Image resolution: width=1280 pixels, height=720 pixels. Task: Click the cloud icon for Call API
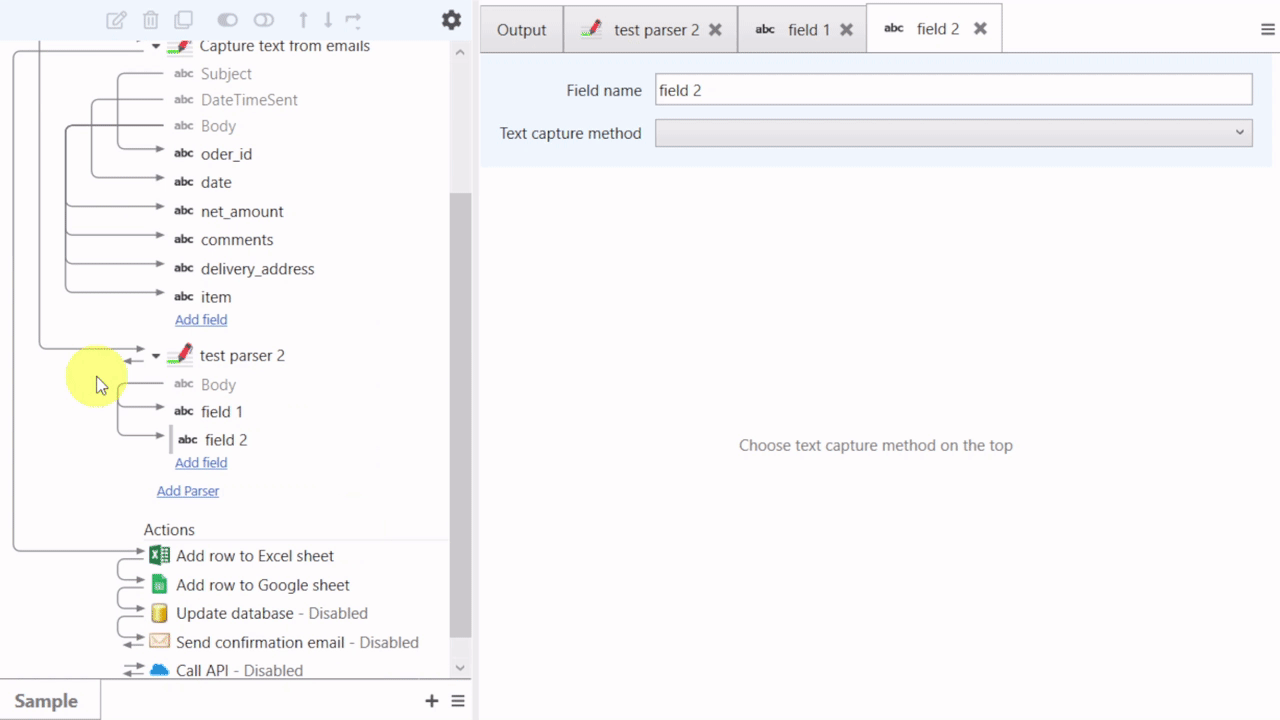[x=159, y=670]
